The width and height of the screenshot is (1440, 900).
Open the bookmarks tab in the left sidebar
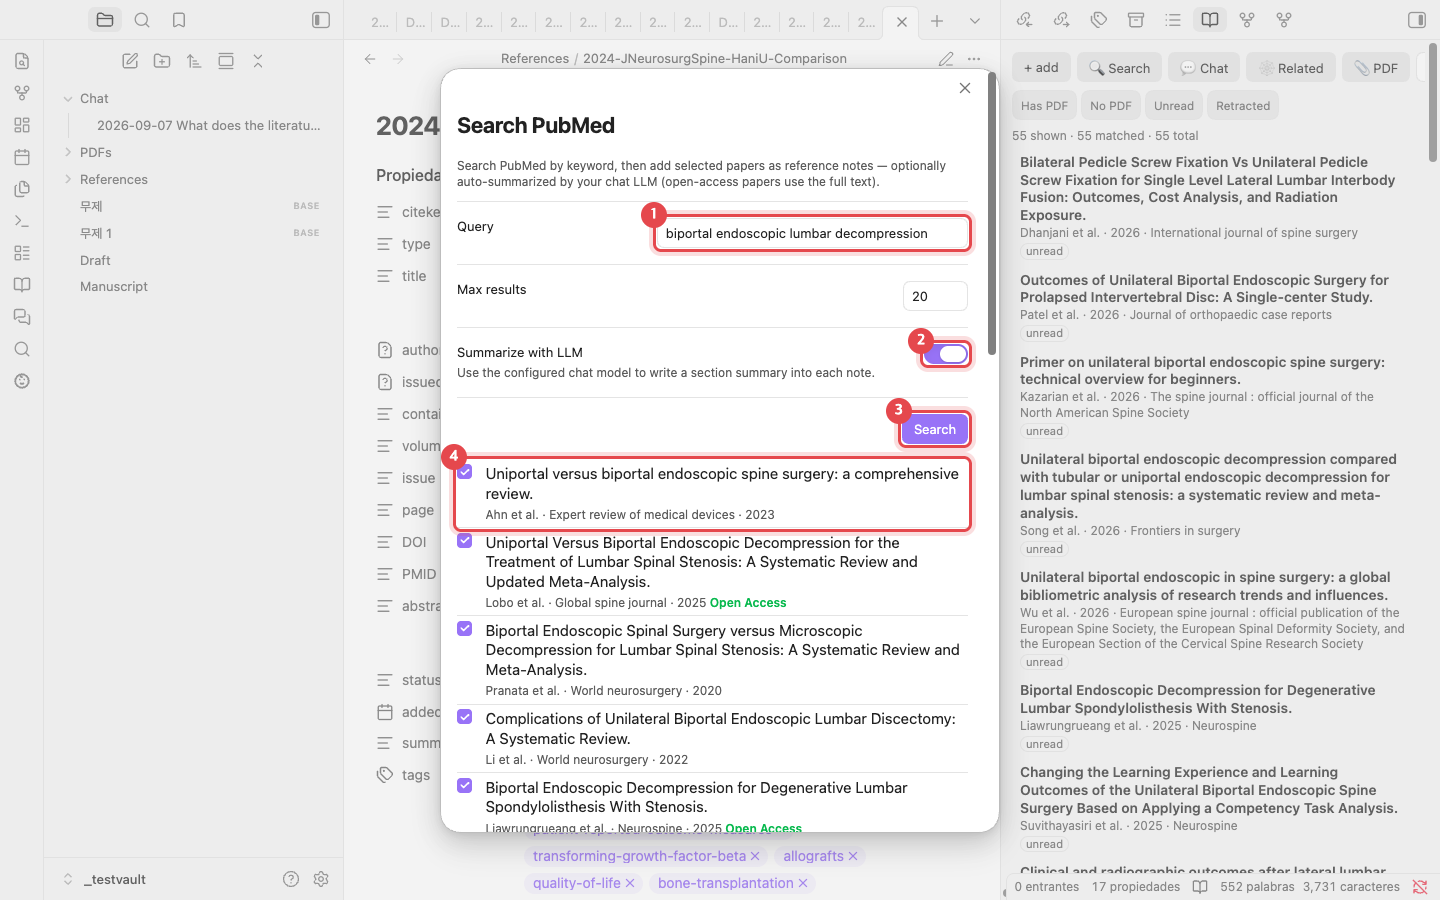pyautogui.click(x=179, y=20)
